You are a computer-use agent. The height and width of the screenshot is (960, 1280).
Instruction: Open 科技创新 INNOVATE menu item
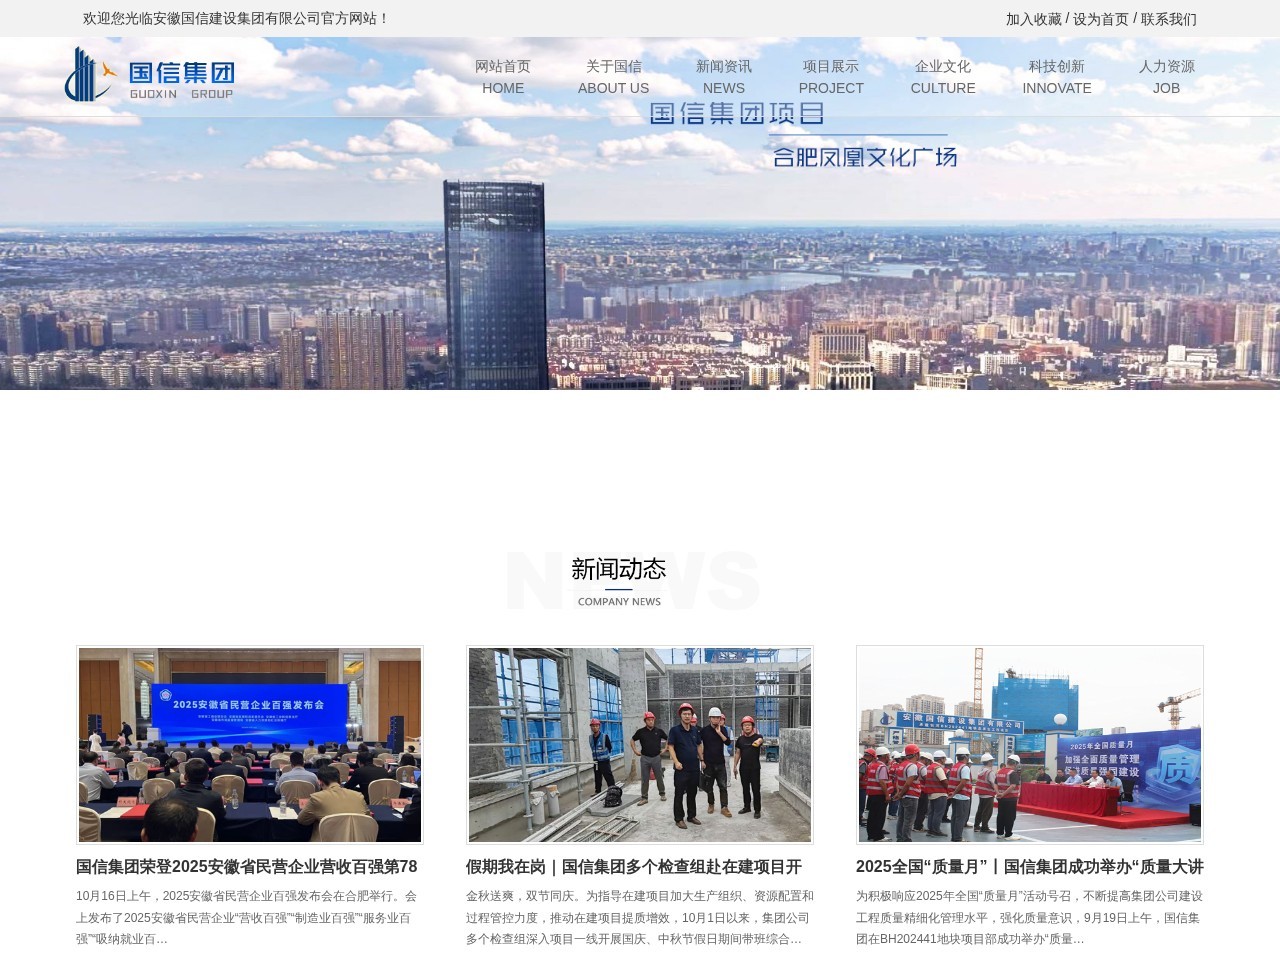[x=1056, y=77]
